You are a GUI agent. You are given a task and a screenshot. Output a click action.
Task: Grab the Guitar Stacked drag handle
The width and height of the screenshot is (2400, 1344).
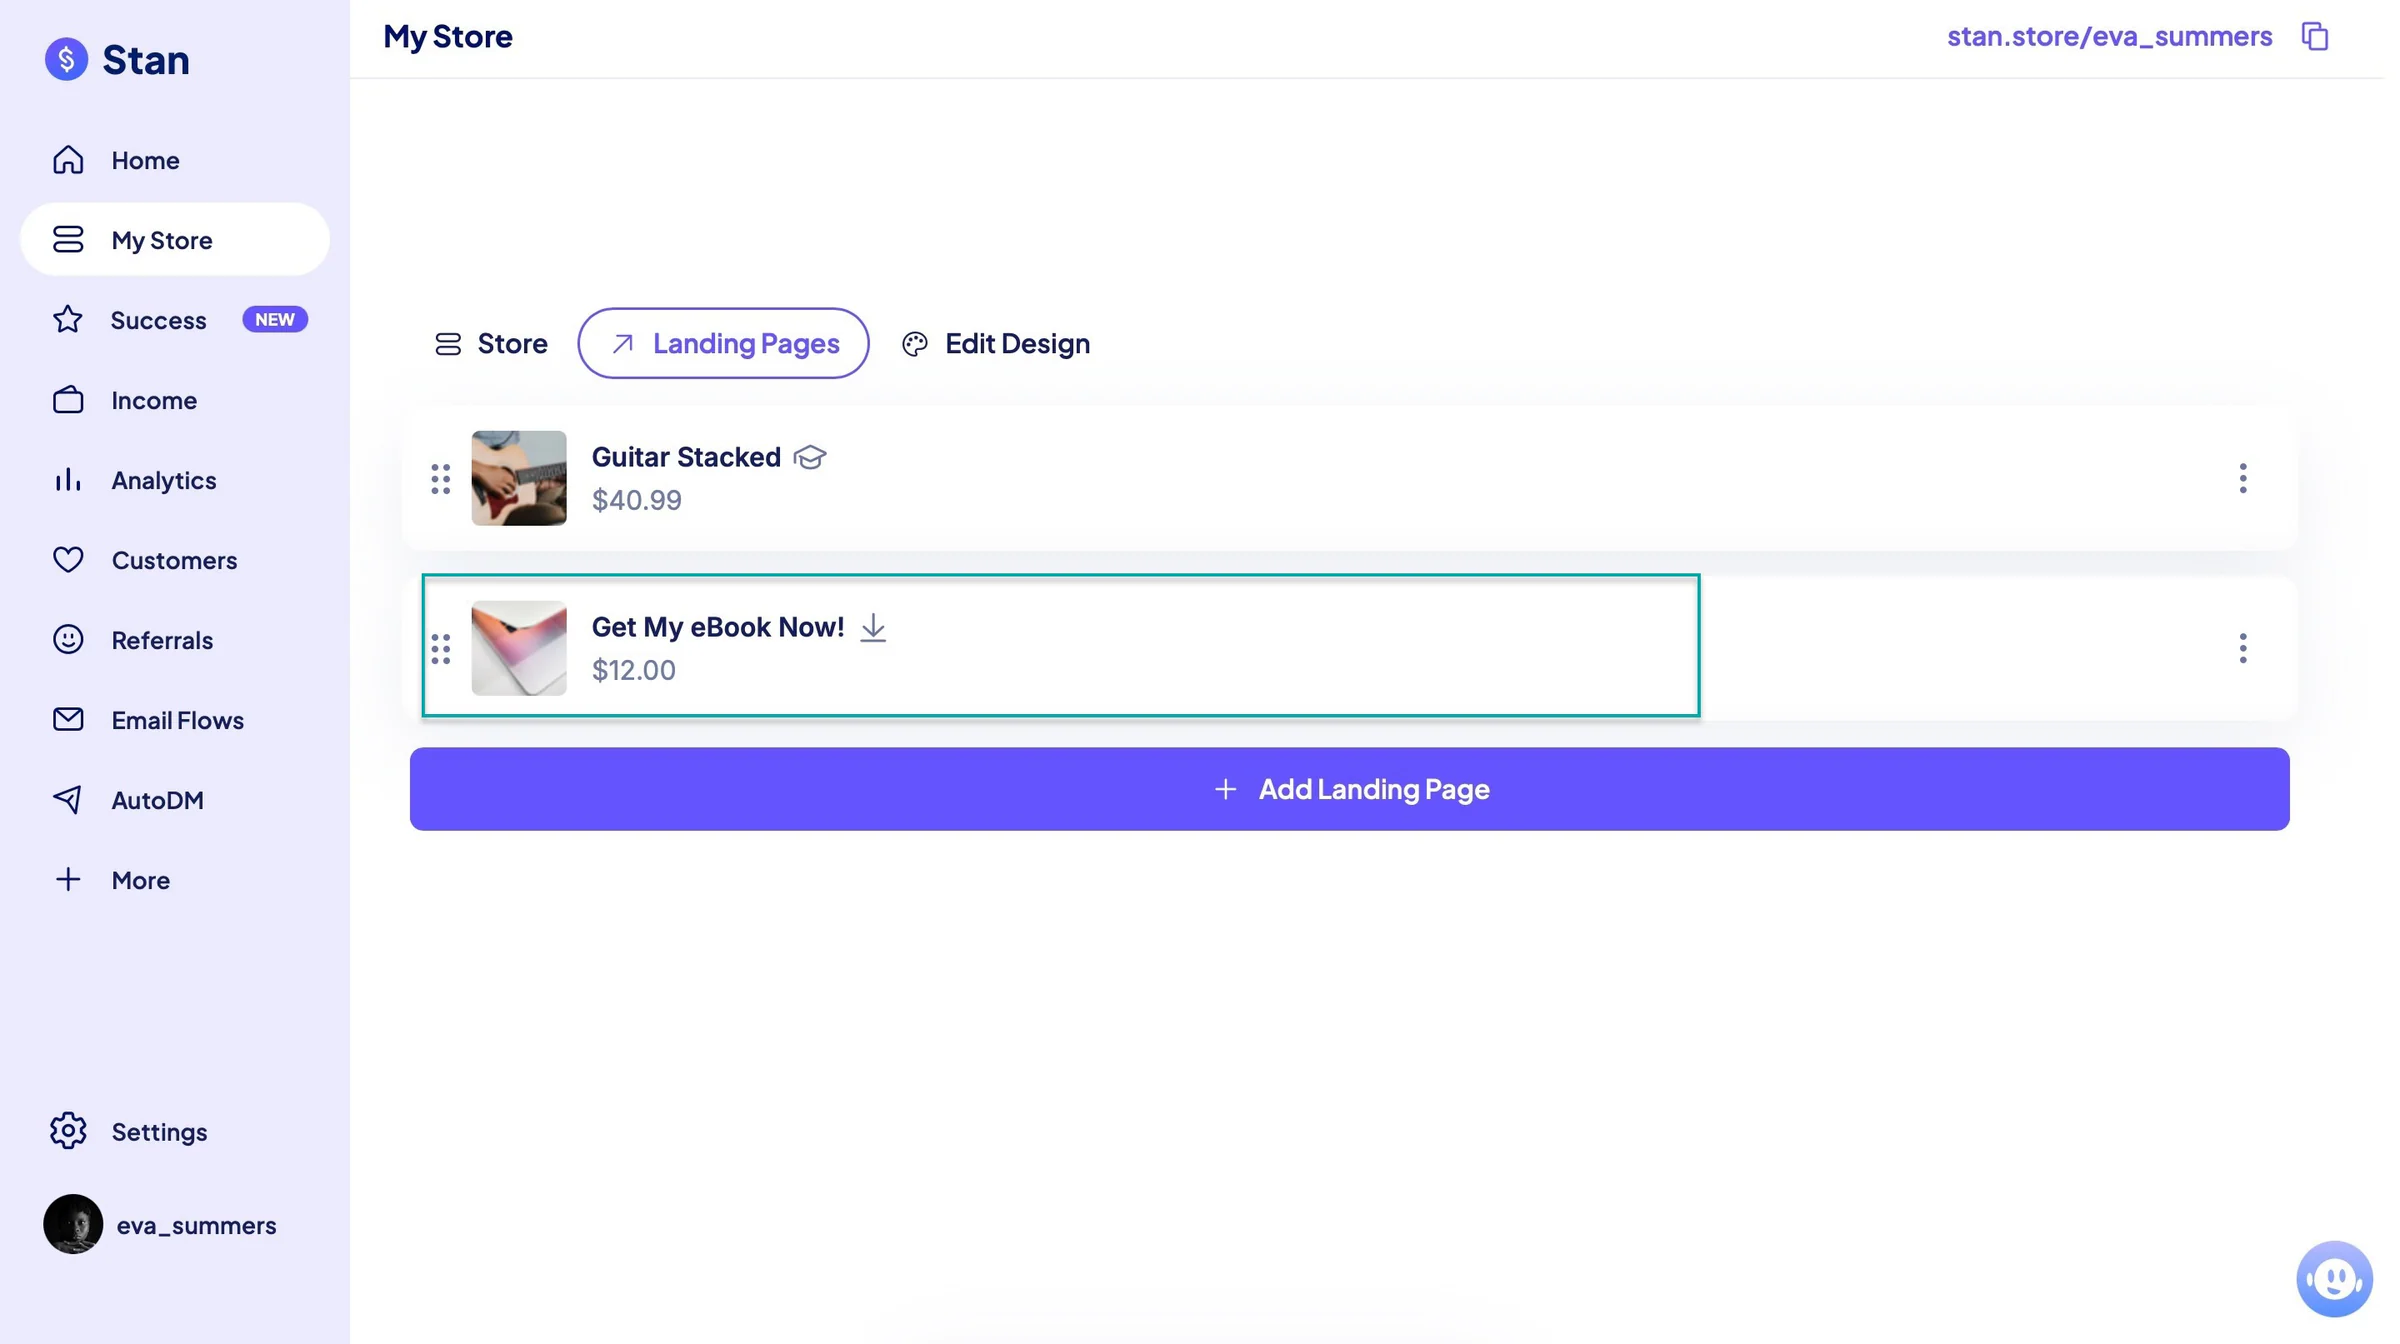440,479
